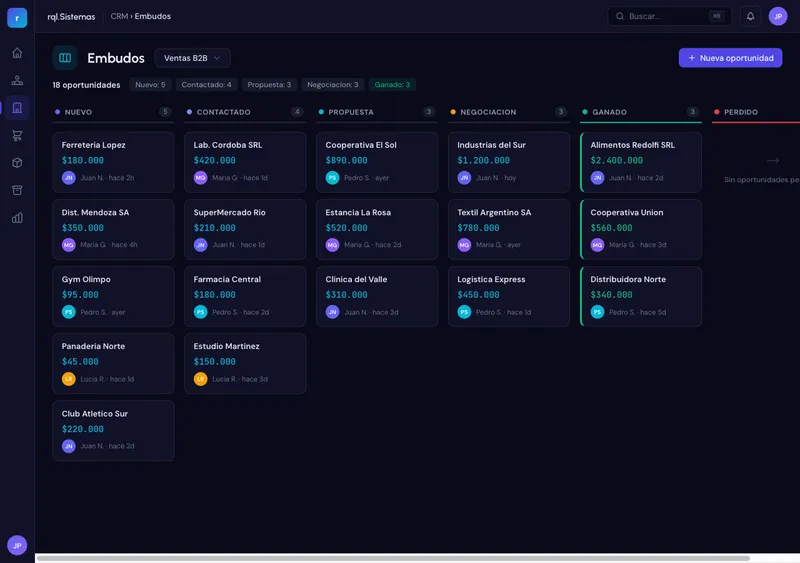800x563 pixels.
Task: Click PS avatar on Cooperativa El Sol card
Action: [332, 178]
